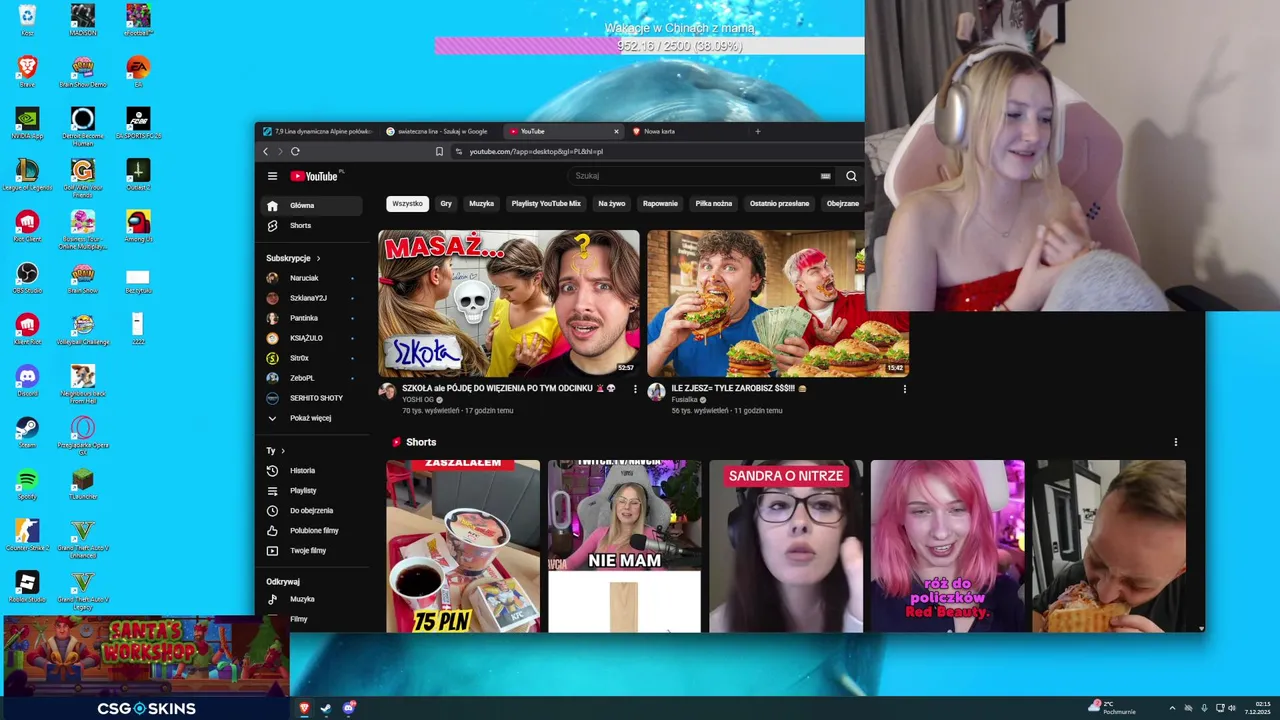
Task: Launch TLauncher from the desktop
Action: pyautogui.click(x=83, y=485)
